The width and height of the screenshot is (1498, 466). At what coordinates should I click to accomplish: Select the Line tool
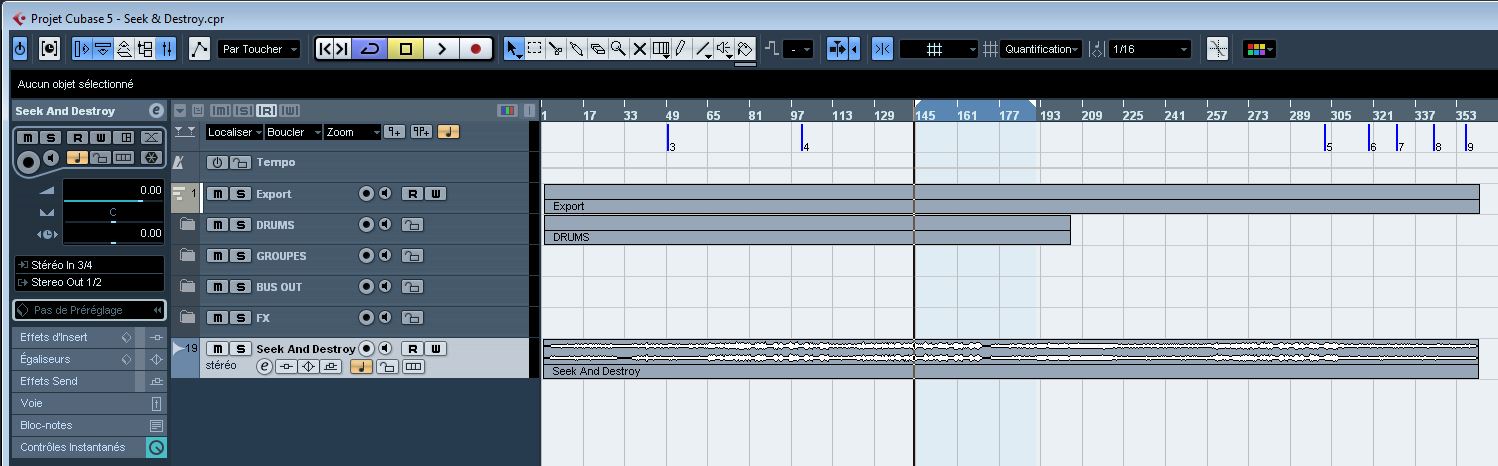(703, 49)
